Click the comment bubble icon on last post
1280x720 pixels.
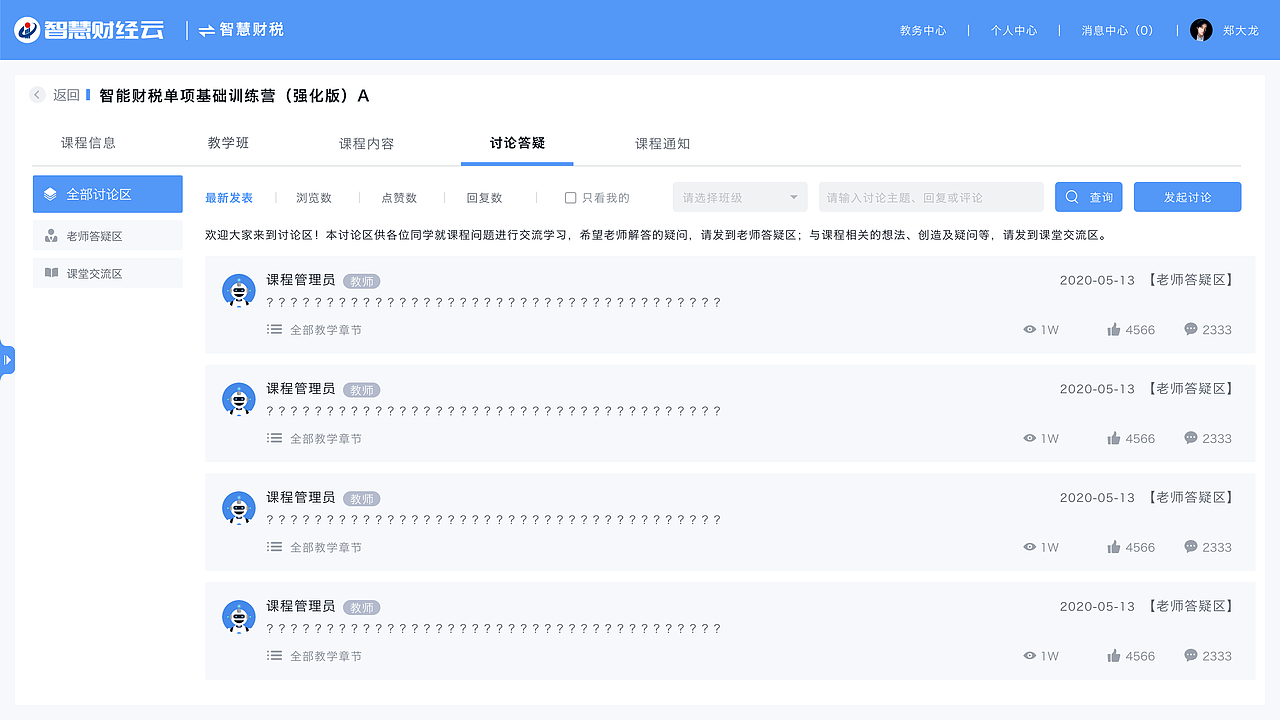coord(1189,656)
